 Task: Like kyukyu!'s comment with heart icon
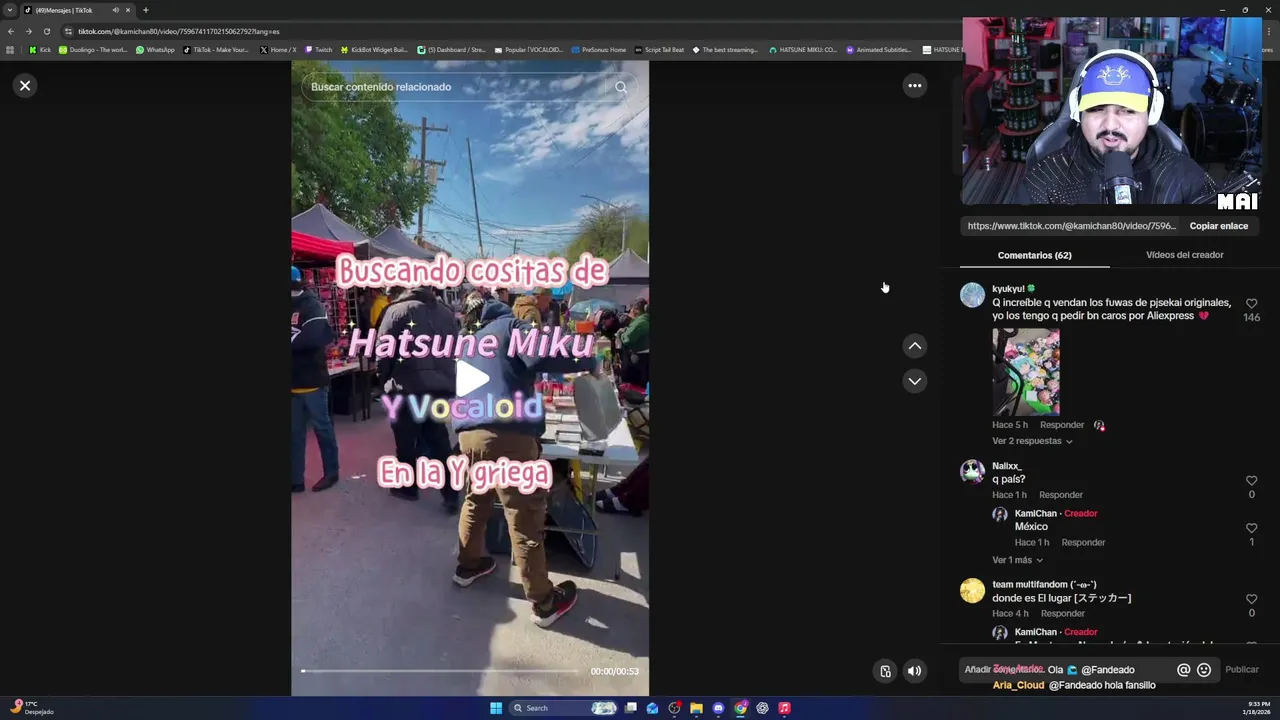point(1251,303)
